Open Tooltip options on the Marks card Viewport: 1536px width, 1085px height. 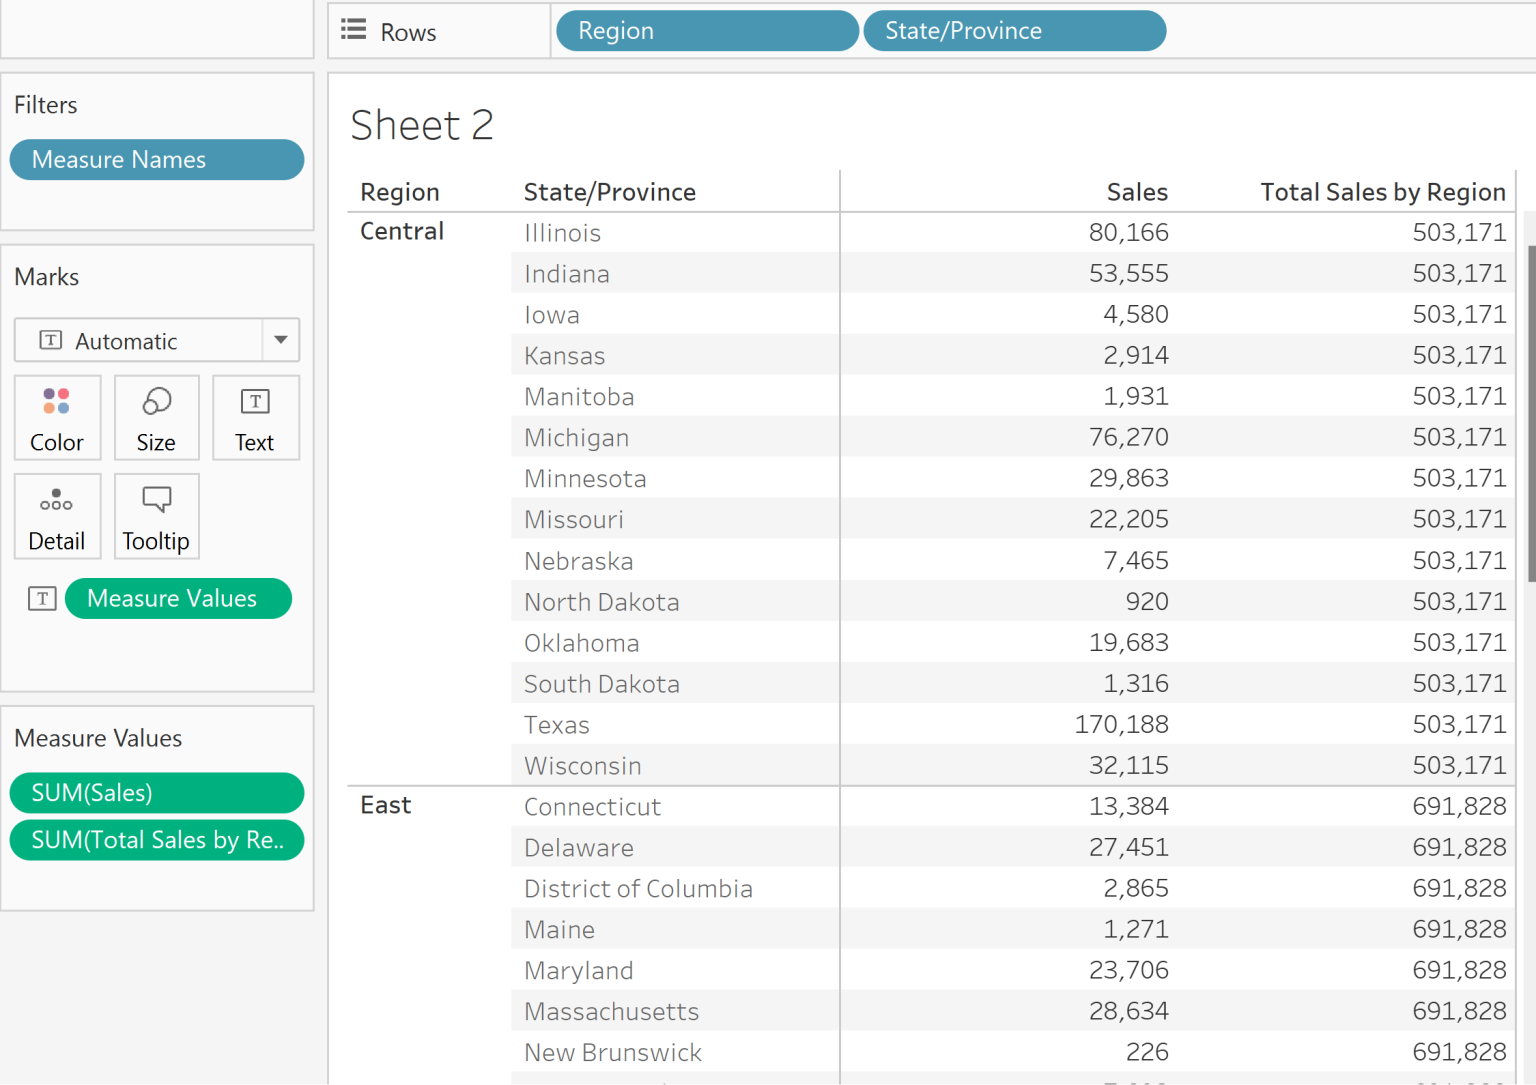click(156, 516)
